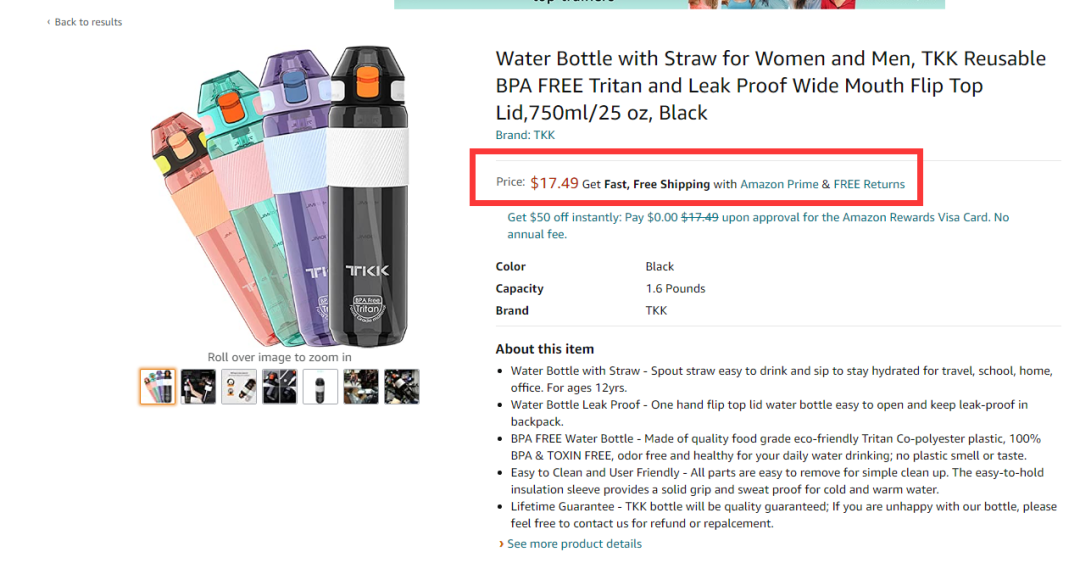Click the top banner advertisement

(669, 4)
